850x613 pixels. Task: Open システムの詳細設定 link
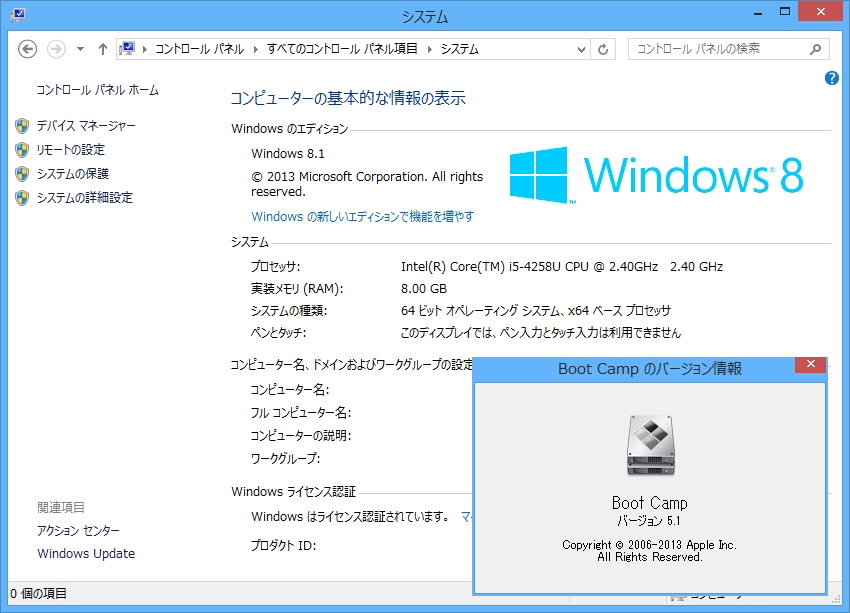(85, 197)
